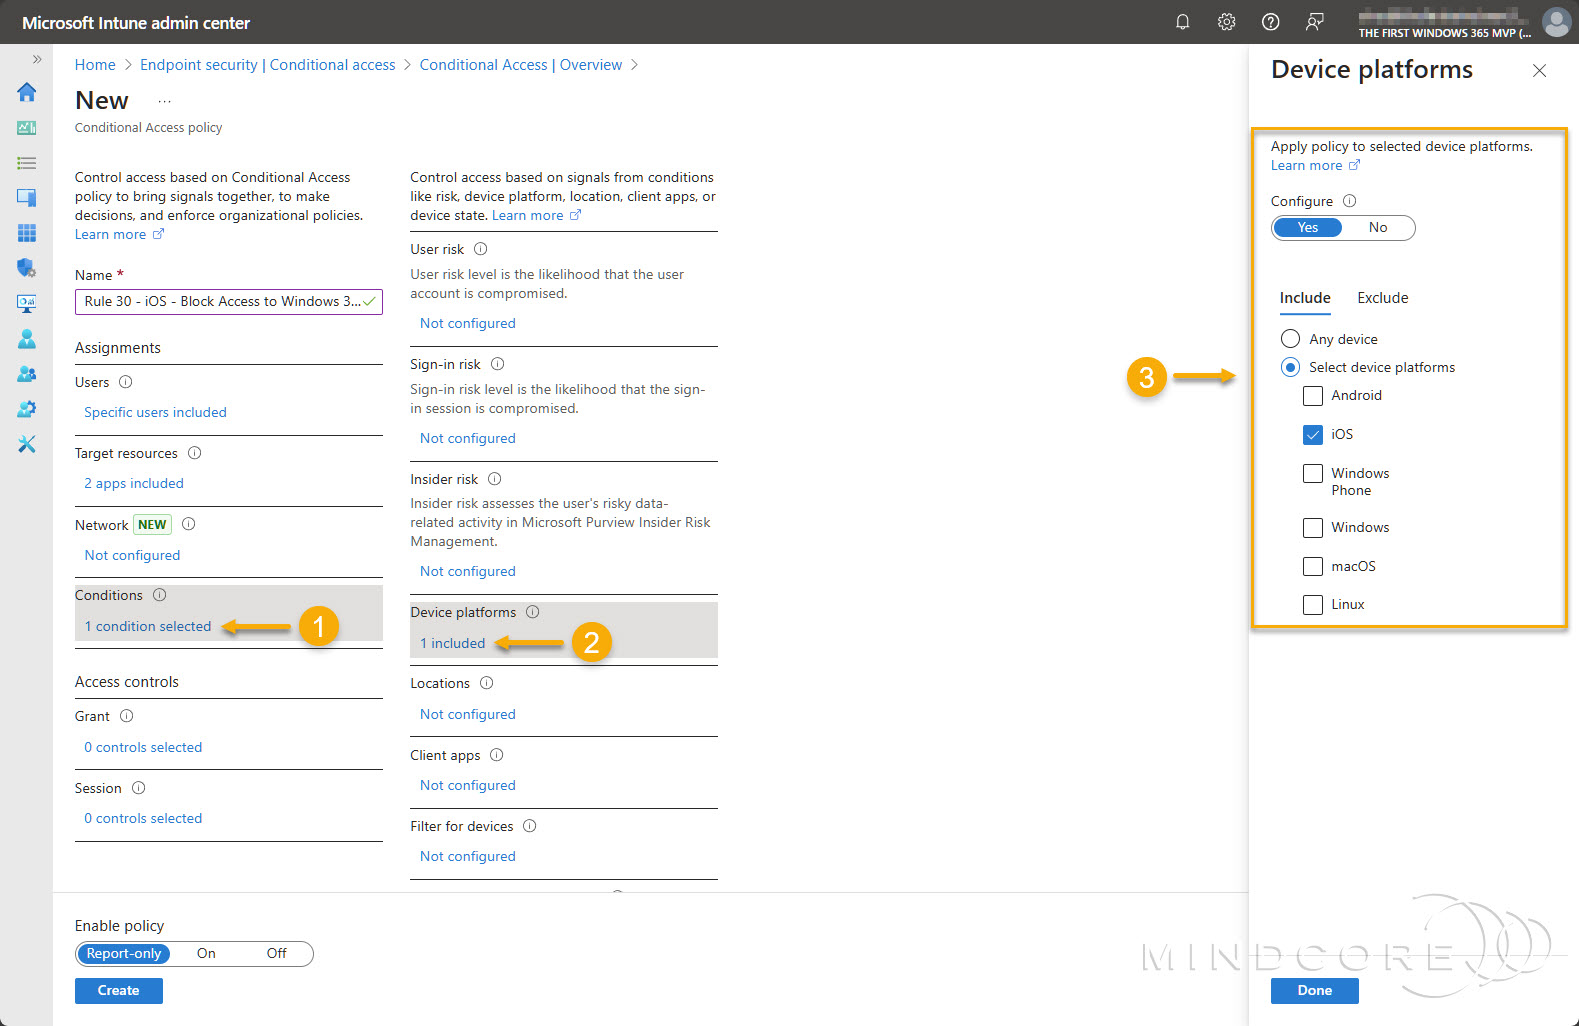Open the ellipsis menu next to New
Image resolution: width=1579 pixels, height=1026 pixels.
tap(164, 101)
